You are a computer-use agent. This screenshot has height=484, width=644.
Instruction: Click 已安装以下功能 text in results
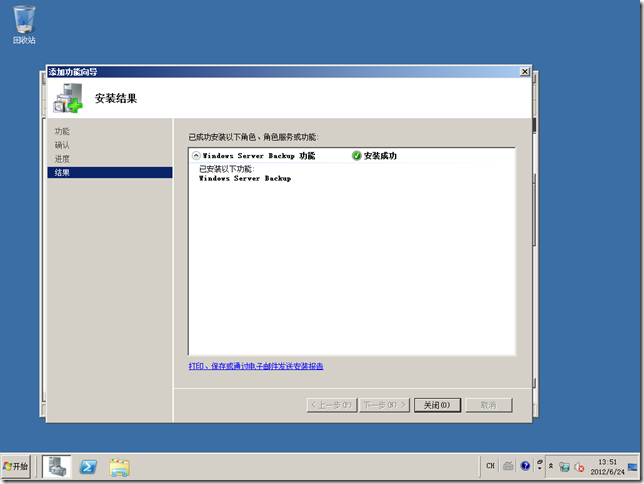click(x=227, y=169)
